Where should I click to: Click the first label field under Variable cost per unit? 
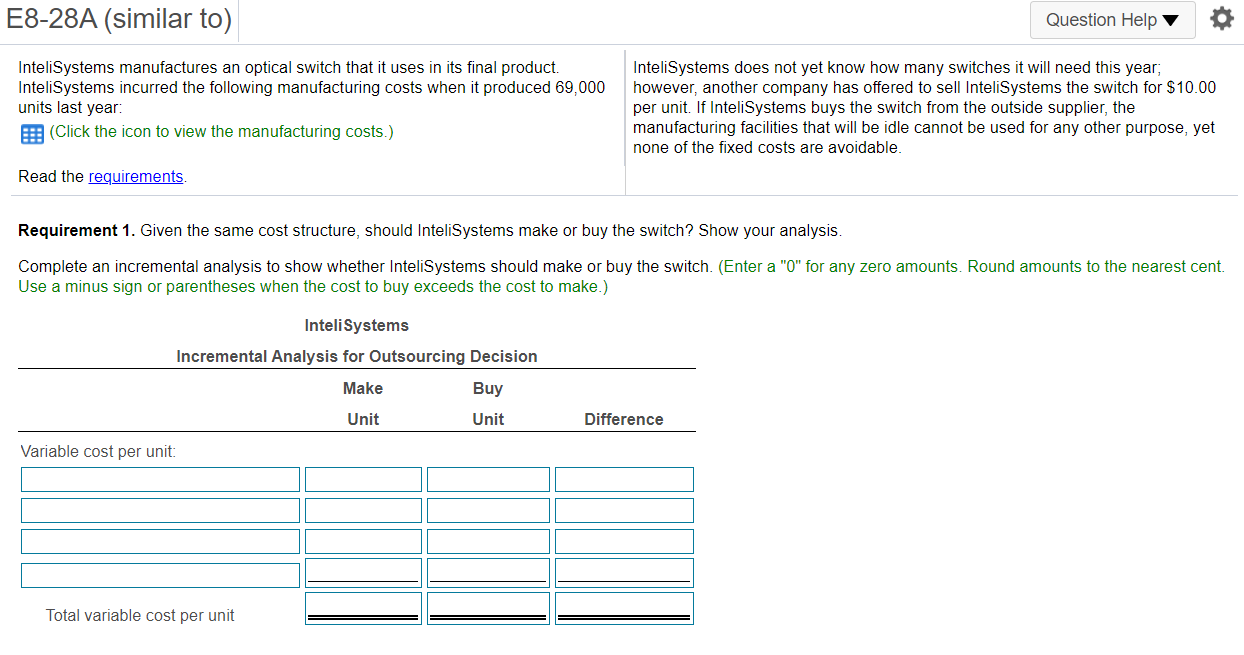160,479
